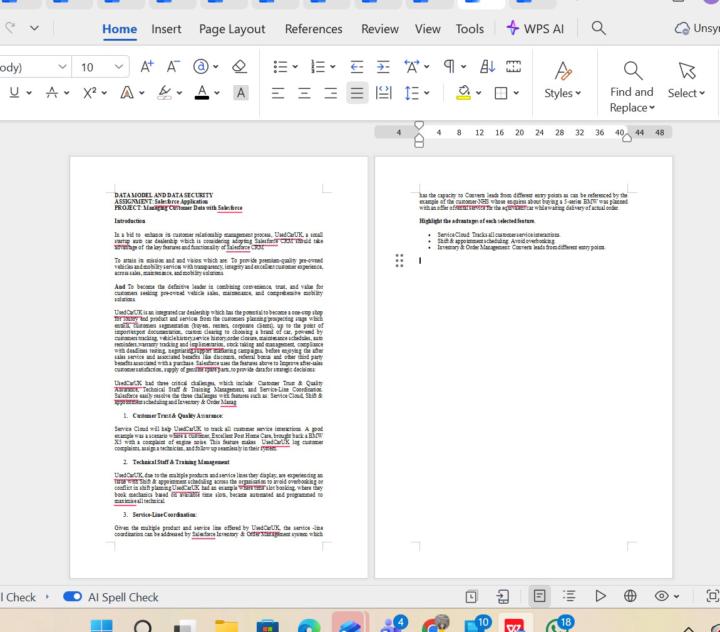Apply distributed alignment
Viewport: 720px width, 632px height.
383,93
